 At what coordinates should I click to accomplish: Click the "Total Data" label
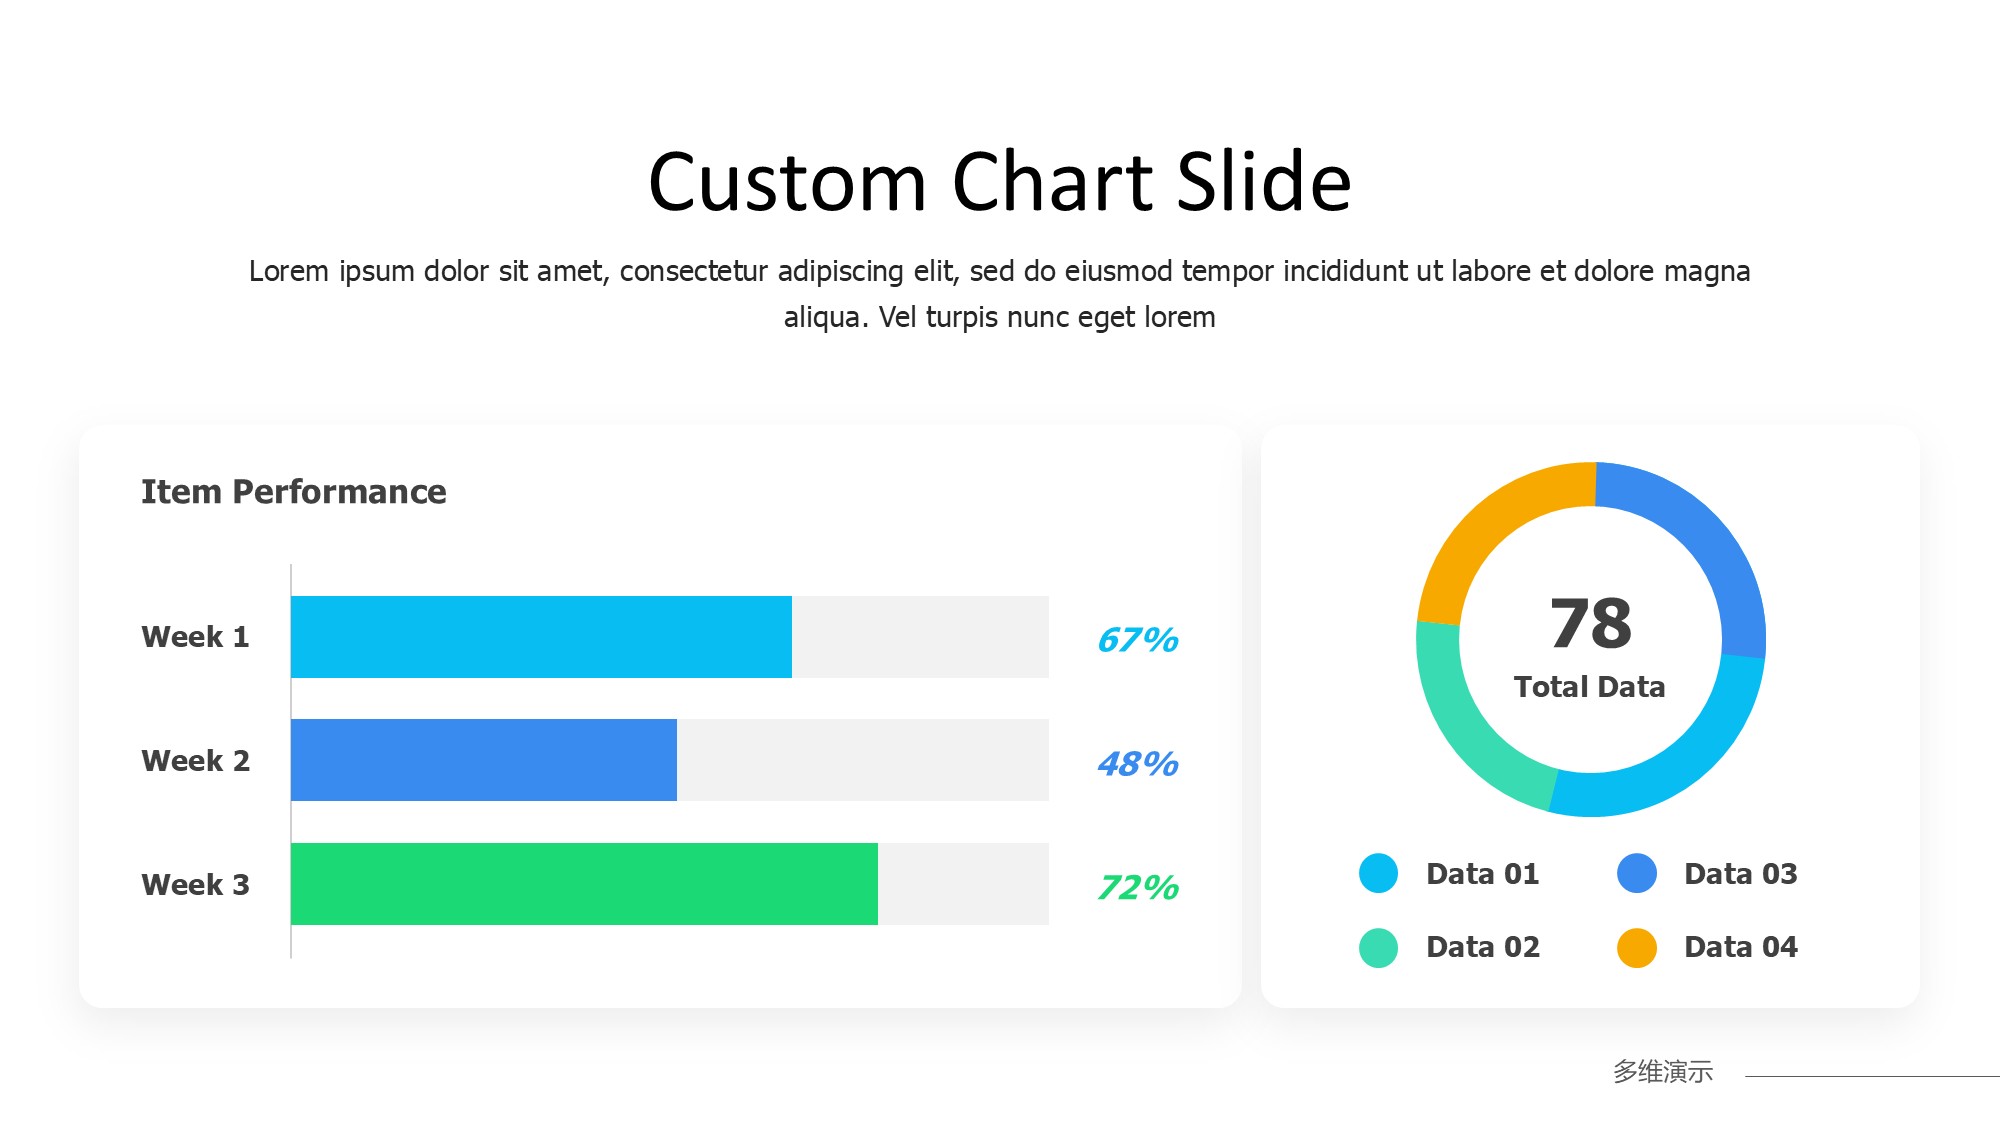tap(1590, 687)
